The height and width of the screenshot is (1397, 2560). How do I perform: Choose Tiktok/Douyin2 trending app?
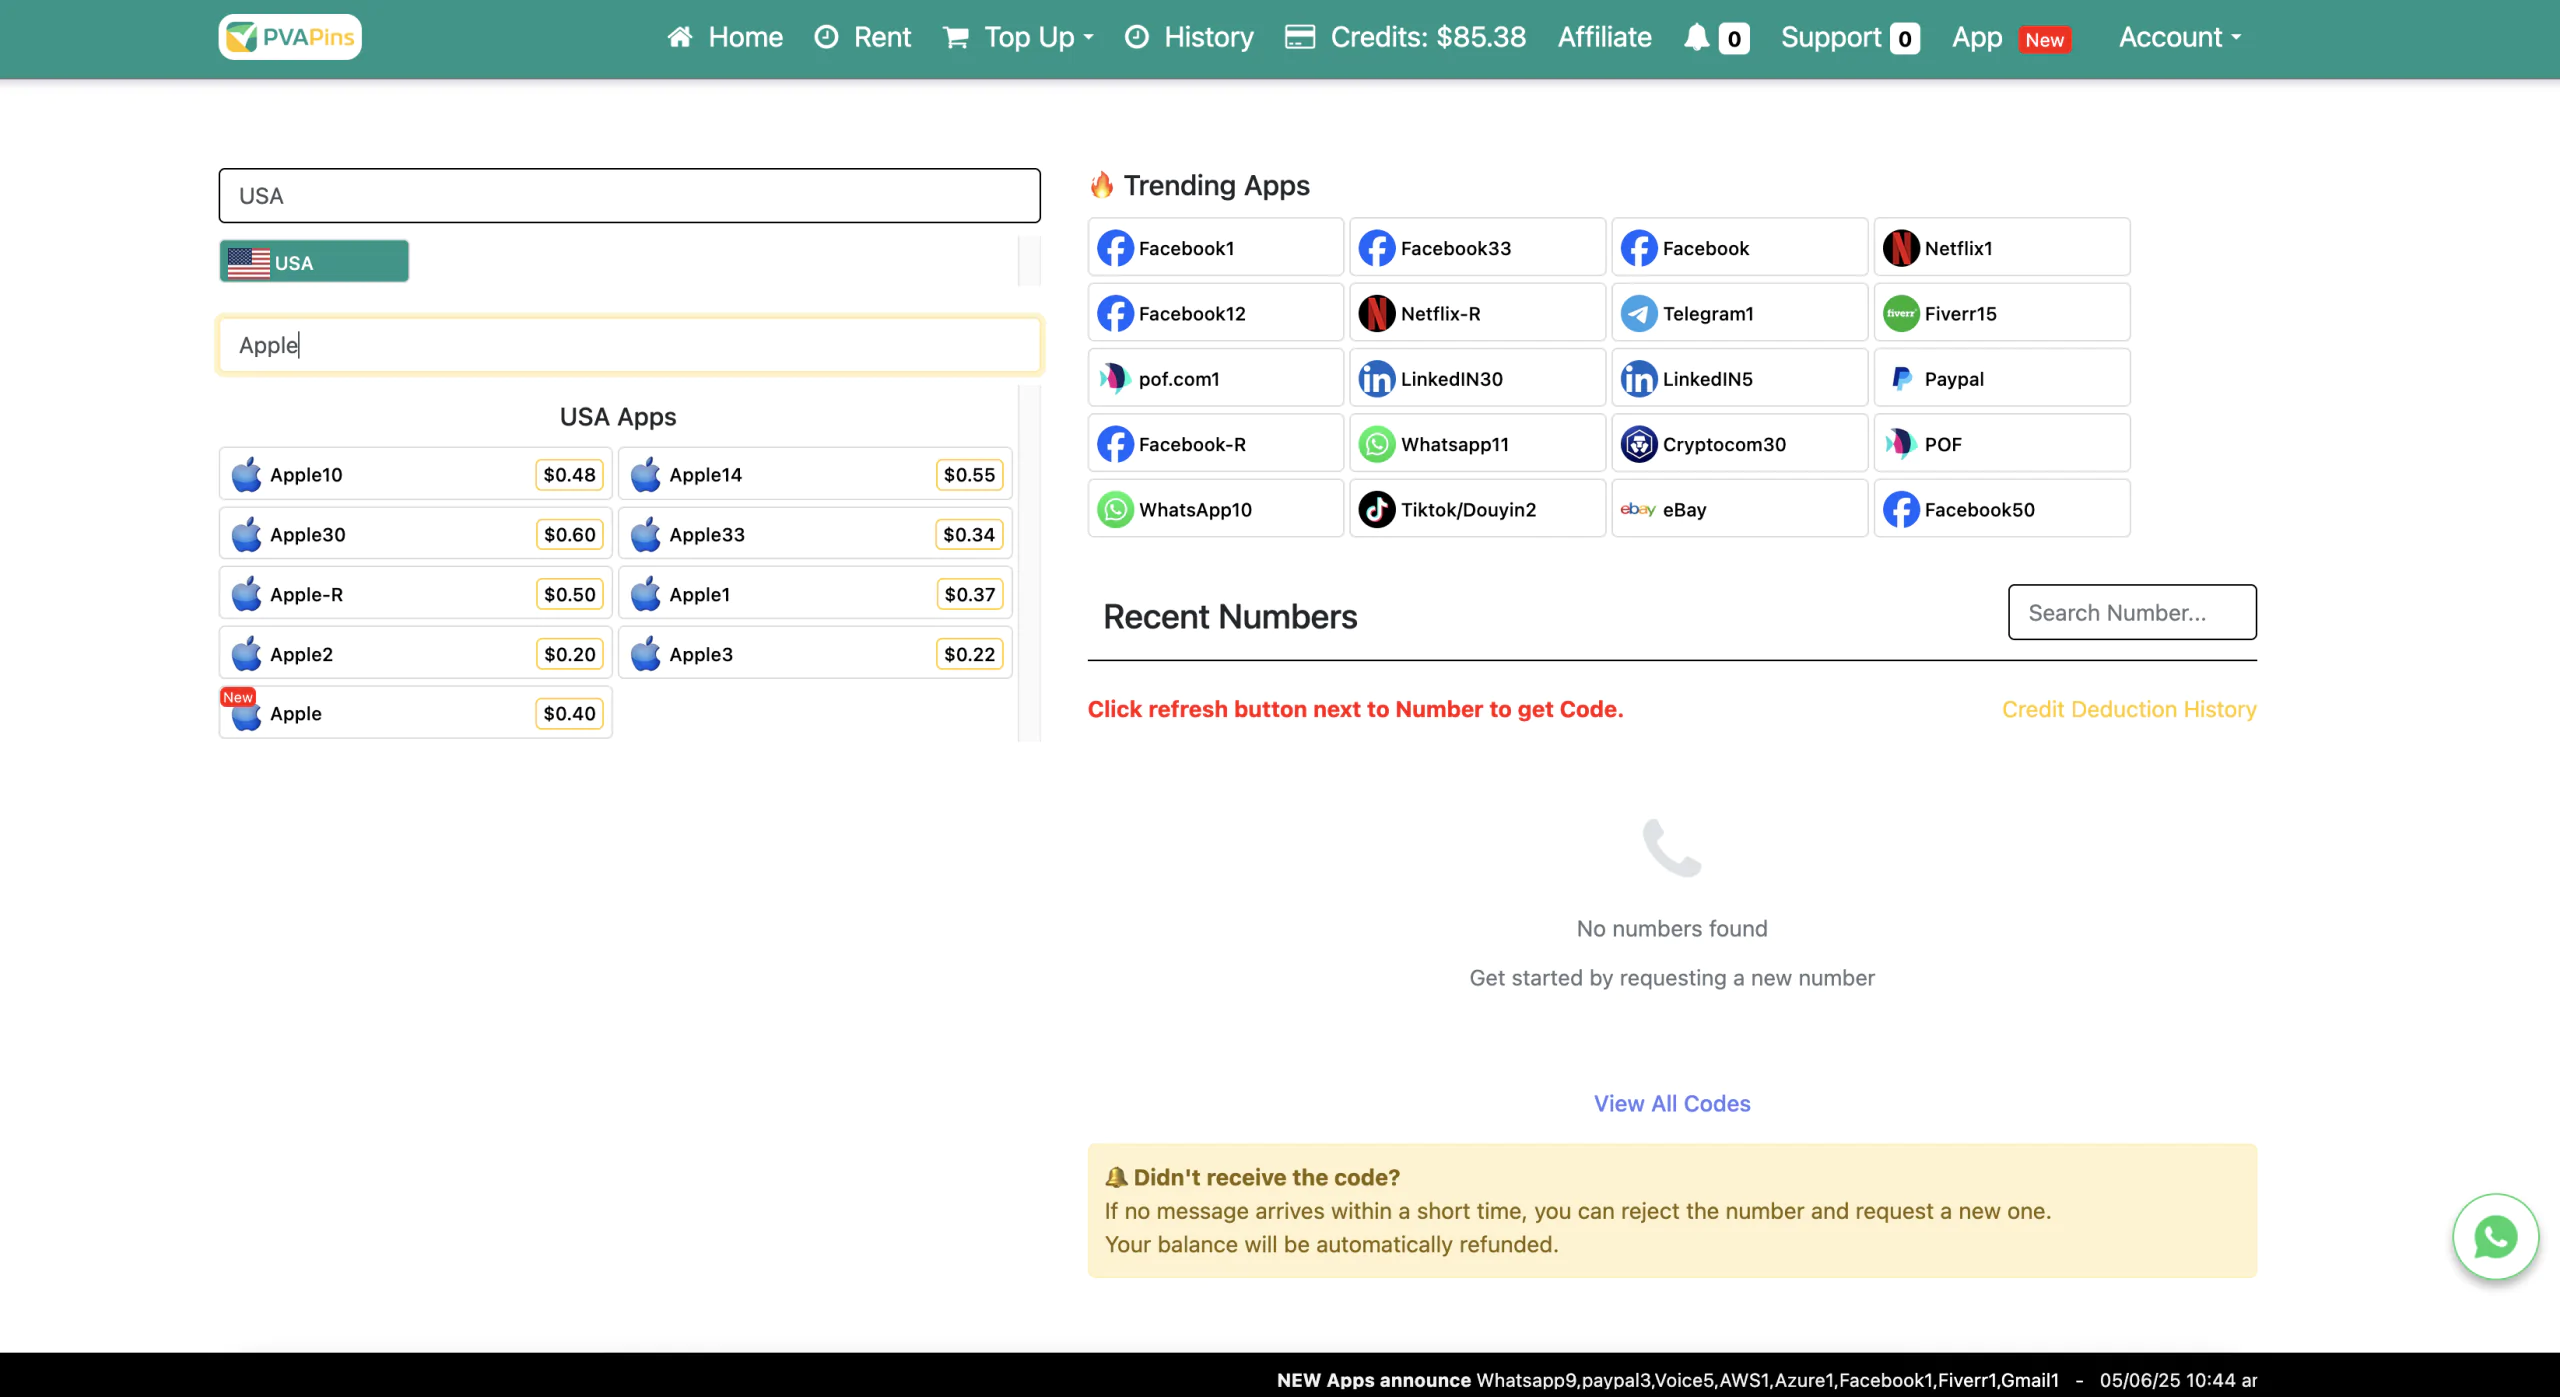[1477, 508]
